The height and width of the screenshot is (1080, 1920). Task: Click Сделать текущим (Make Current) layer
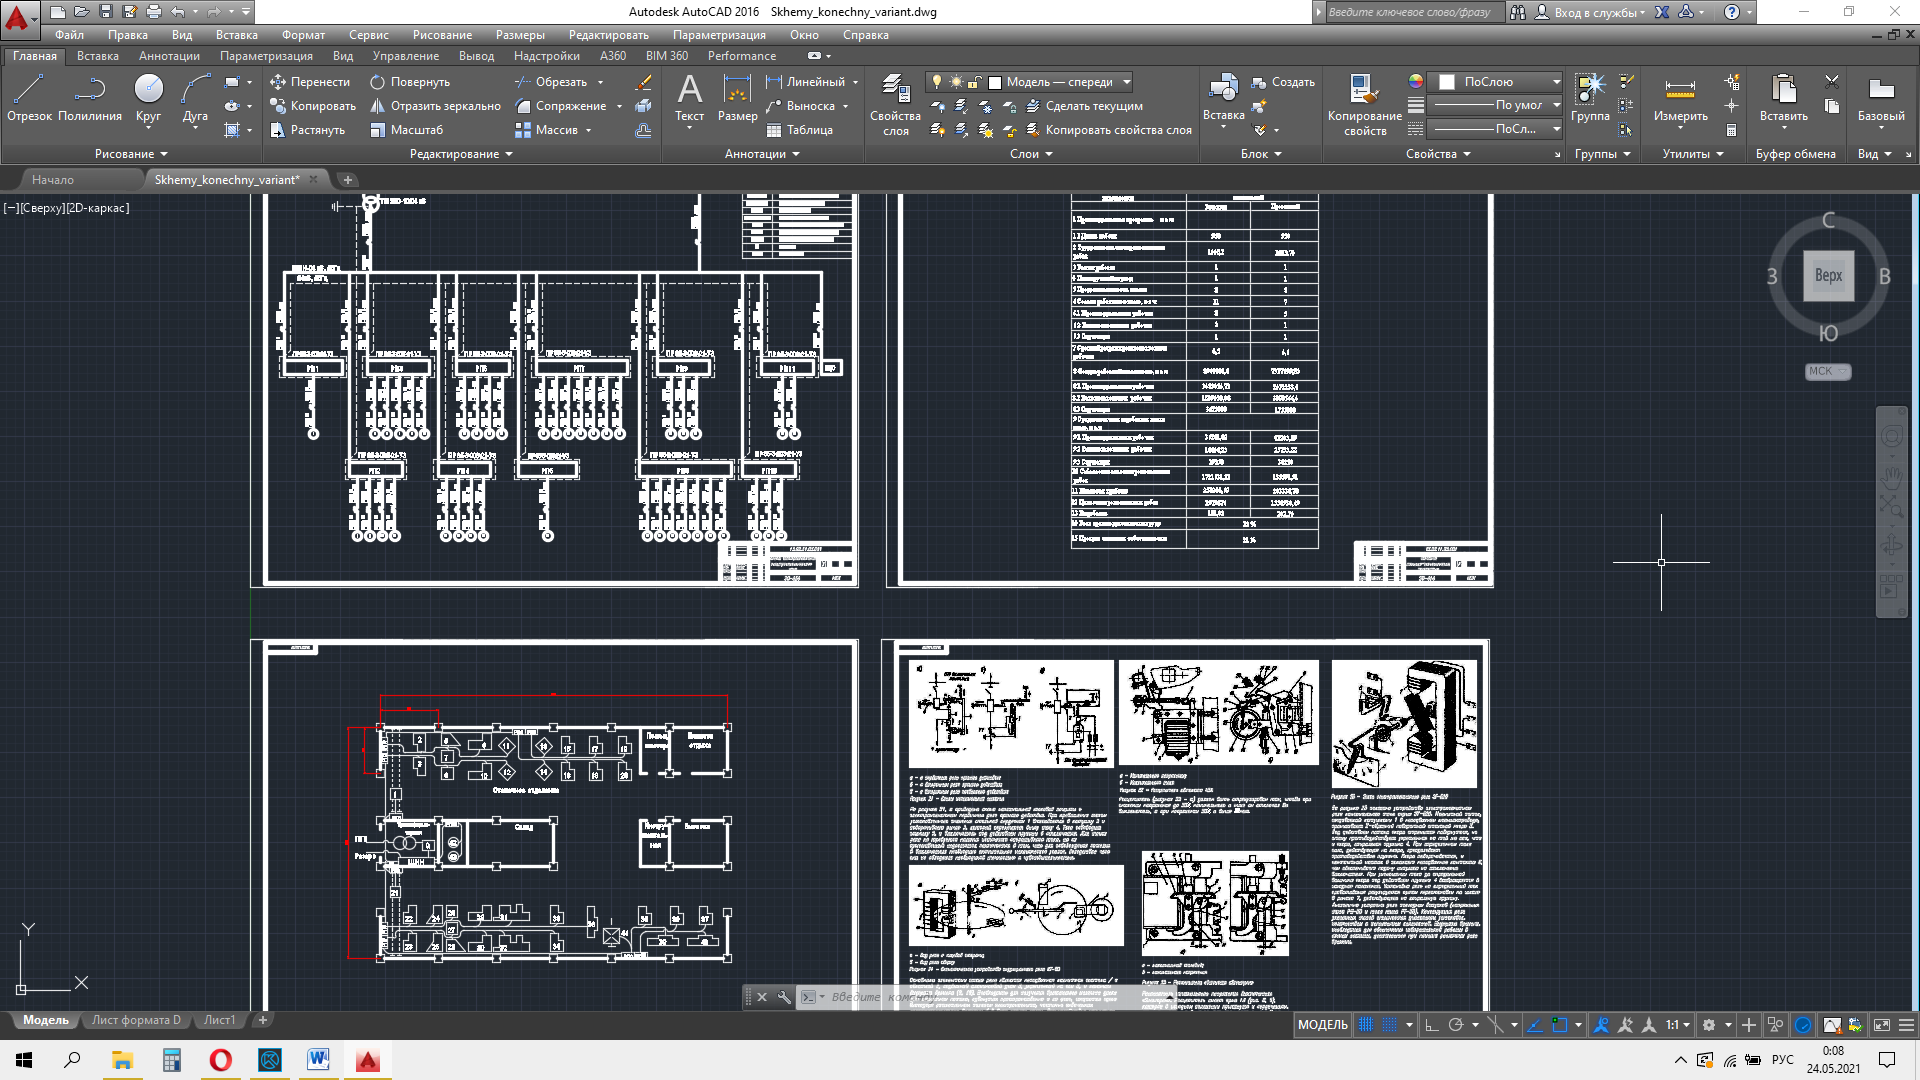click(1084, 106)
